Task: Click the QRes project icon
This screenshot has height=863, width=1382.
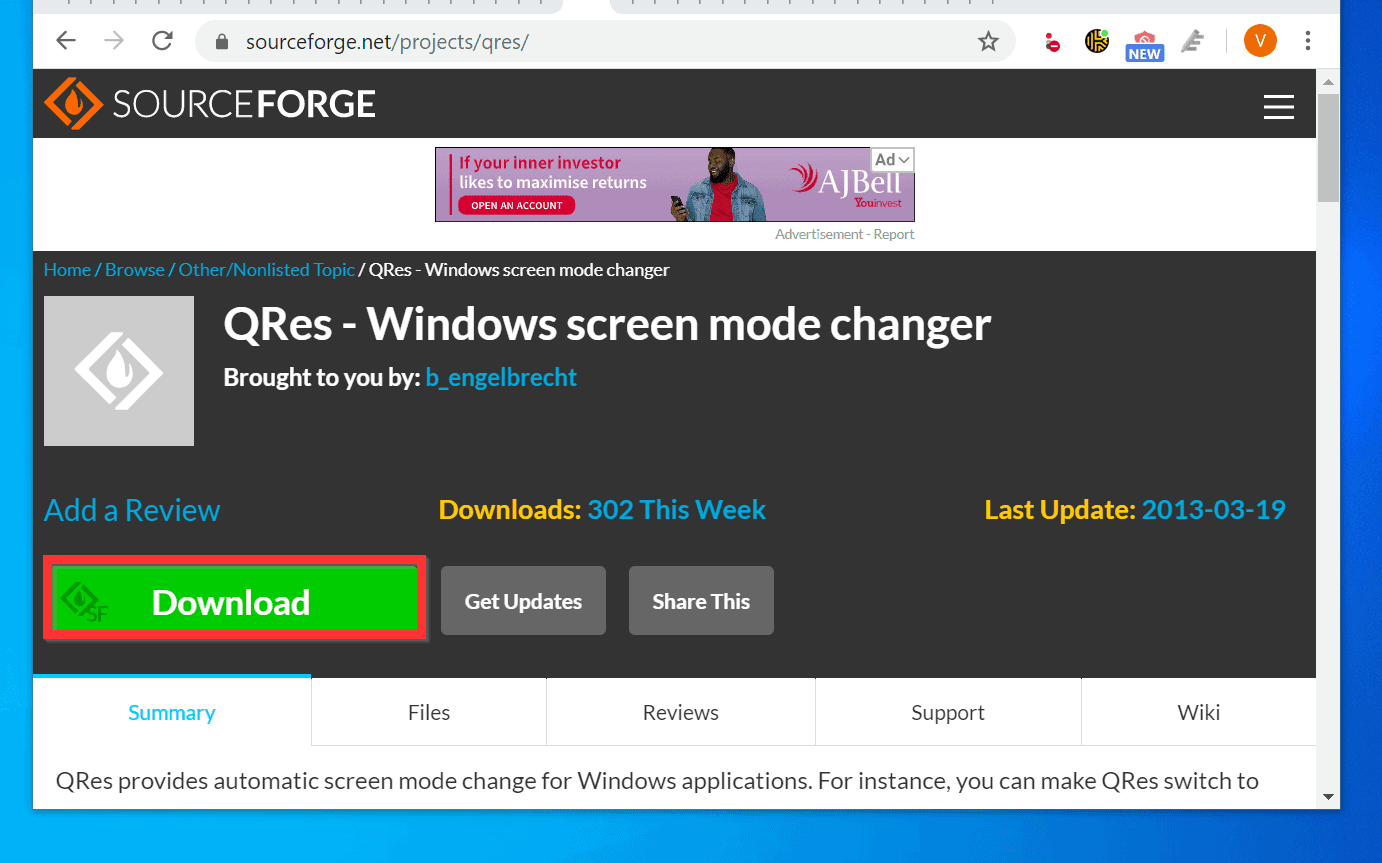Action: (118, 370)
